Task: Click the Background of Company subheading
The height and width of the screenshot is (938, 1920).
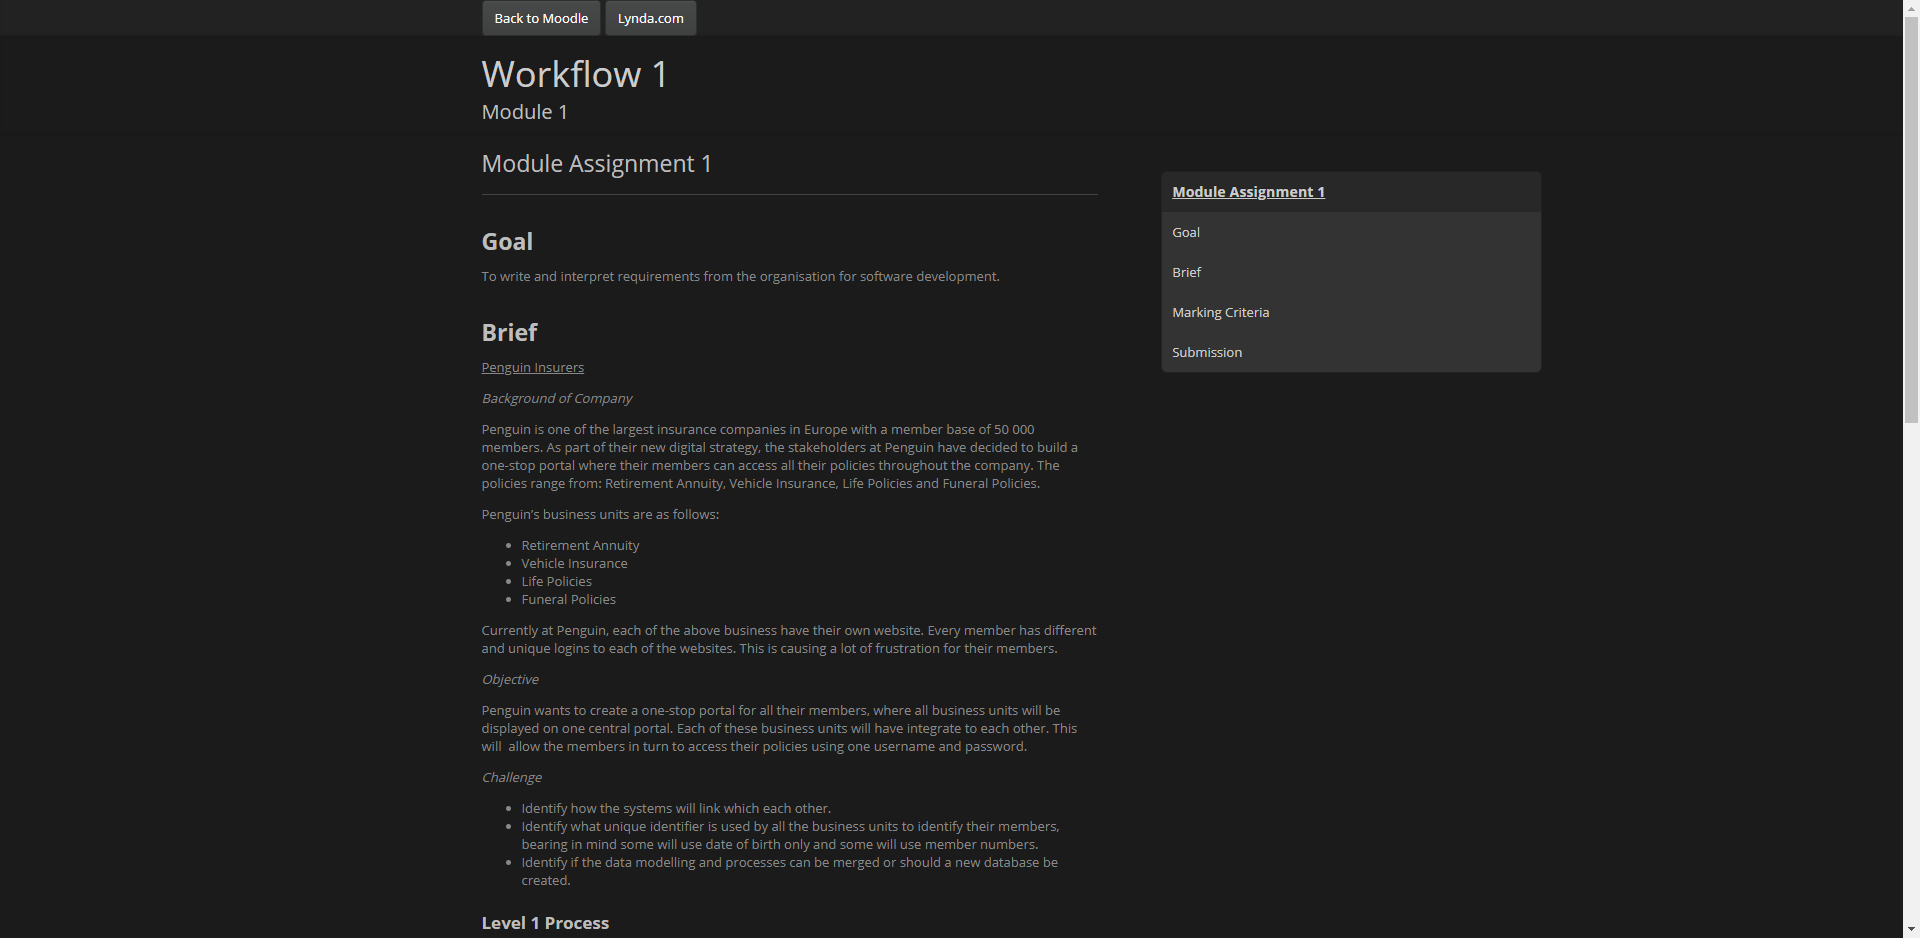Action: click(556, 398)
